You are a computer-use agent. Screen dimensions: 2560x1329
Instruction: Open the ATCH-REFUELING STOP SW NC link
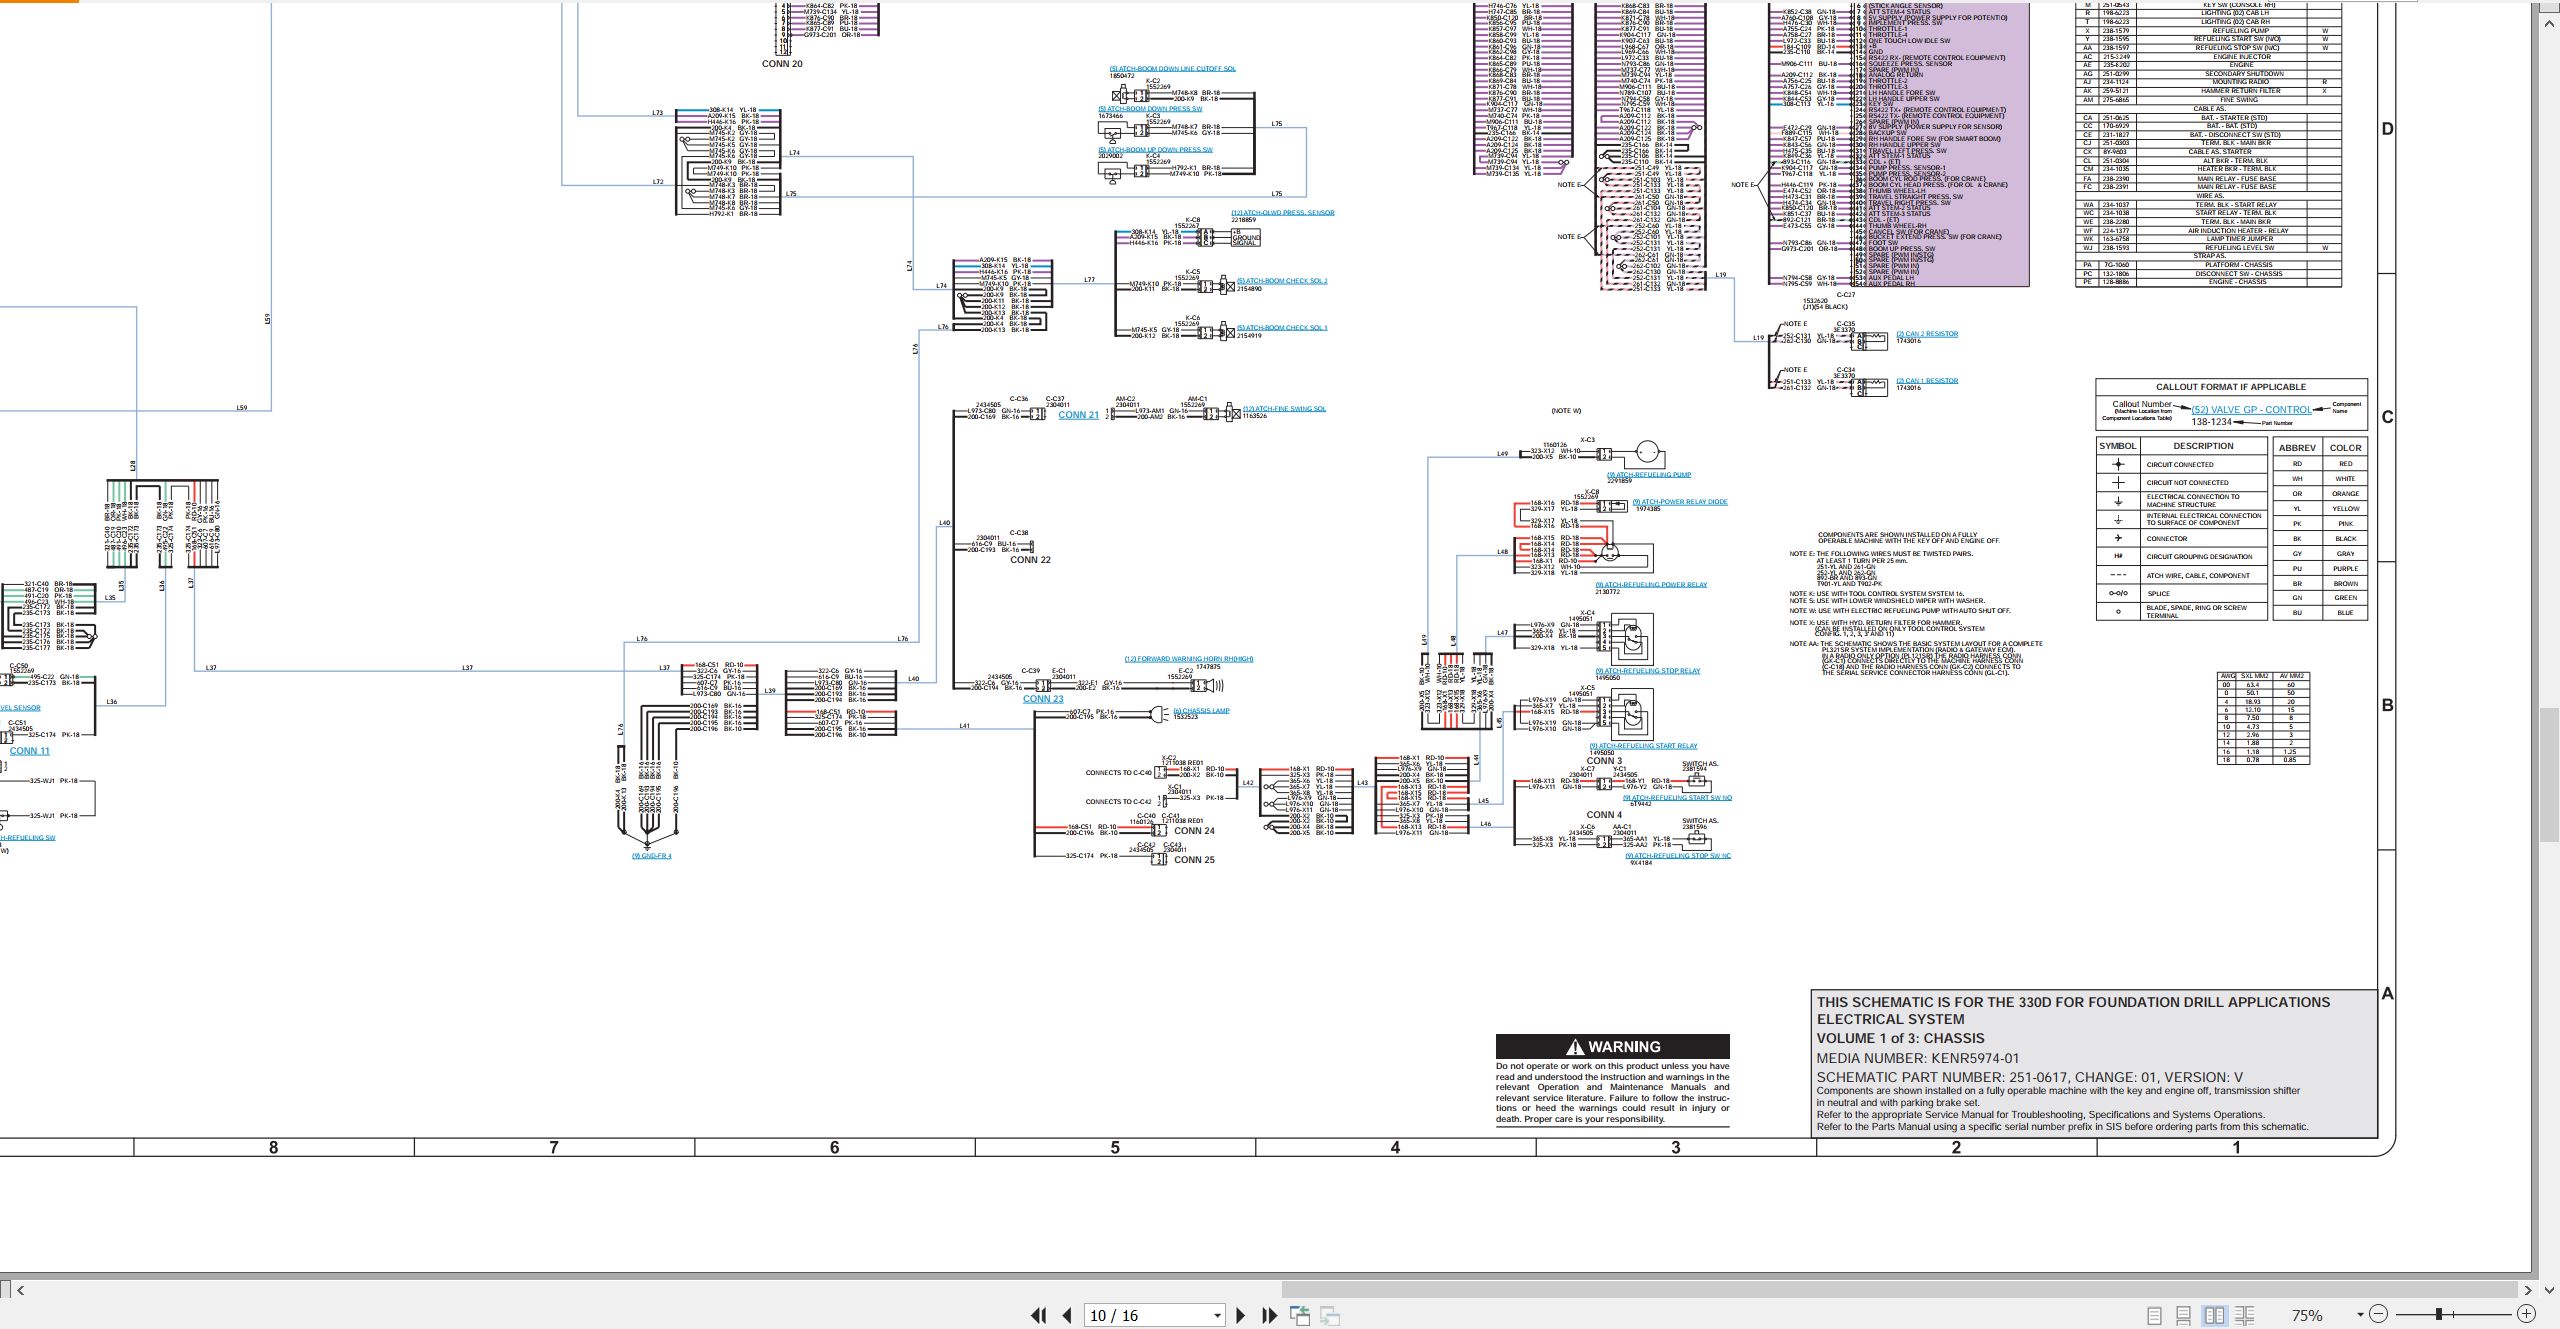click(x=1677, y=856)
